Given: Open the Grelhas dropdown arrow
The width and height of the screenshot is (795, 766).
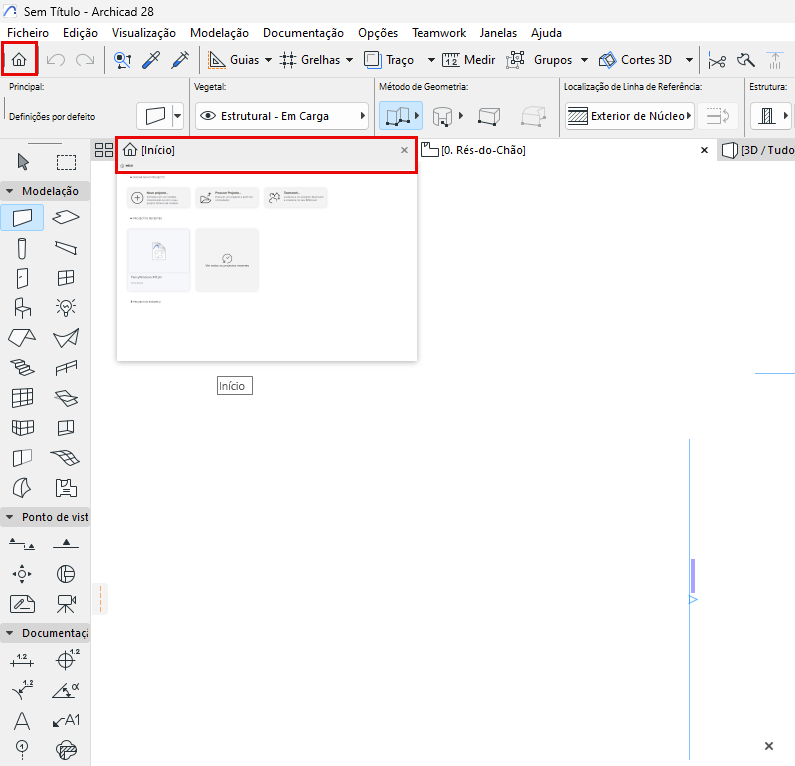Looking at the screenshot, I should pyautogui.click(x=349, y=60).
